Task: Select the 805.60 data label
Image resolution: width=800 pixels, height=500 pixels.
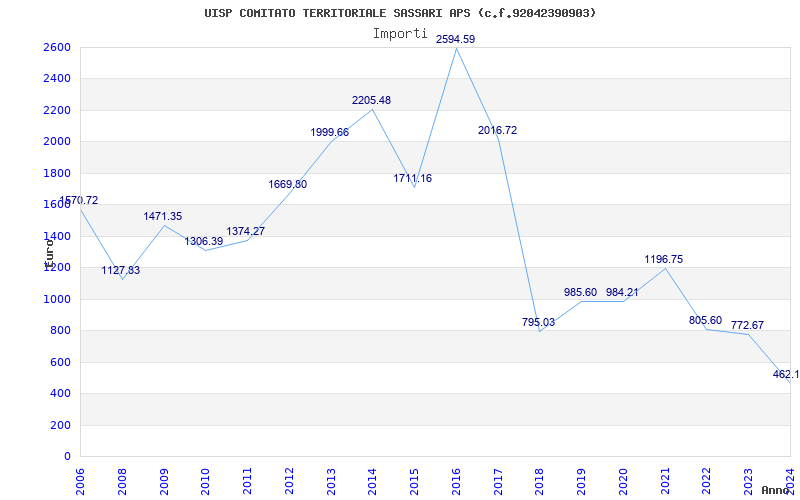Action: point(705,321)
